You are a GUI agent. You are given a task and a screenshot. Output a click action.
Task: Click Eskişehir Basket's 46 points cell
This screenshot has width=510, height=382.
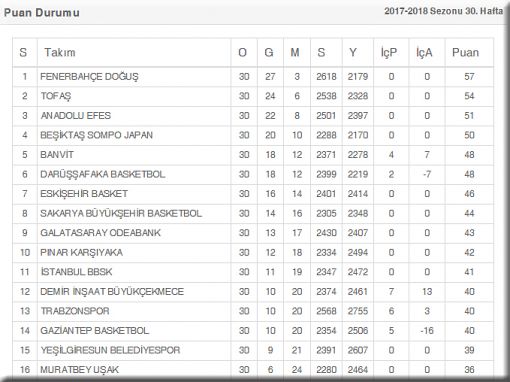pos(469,194)
